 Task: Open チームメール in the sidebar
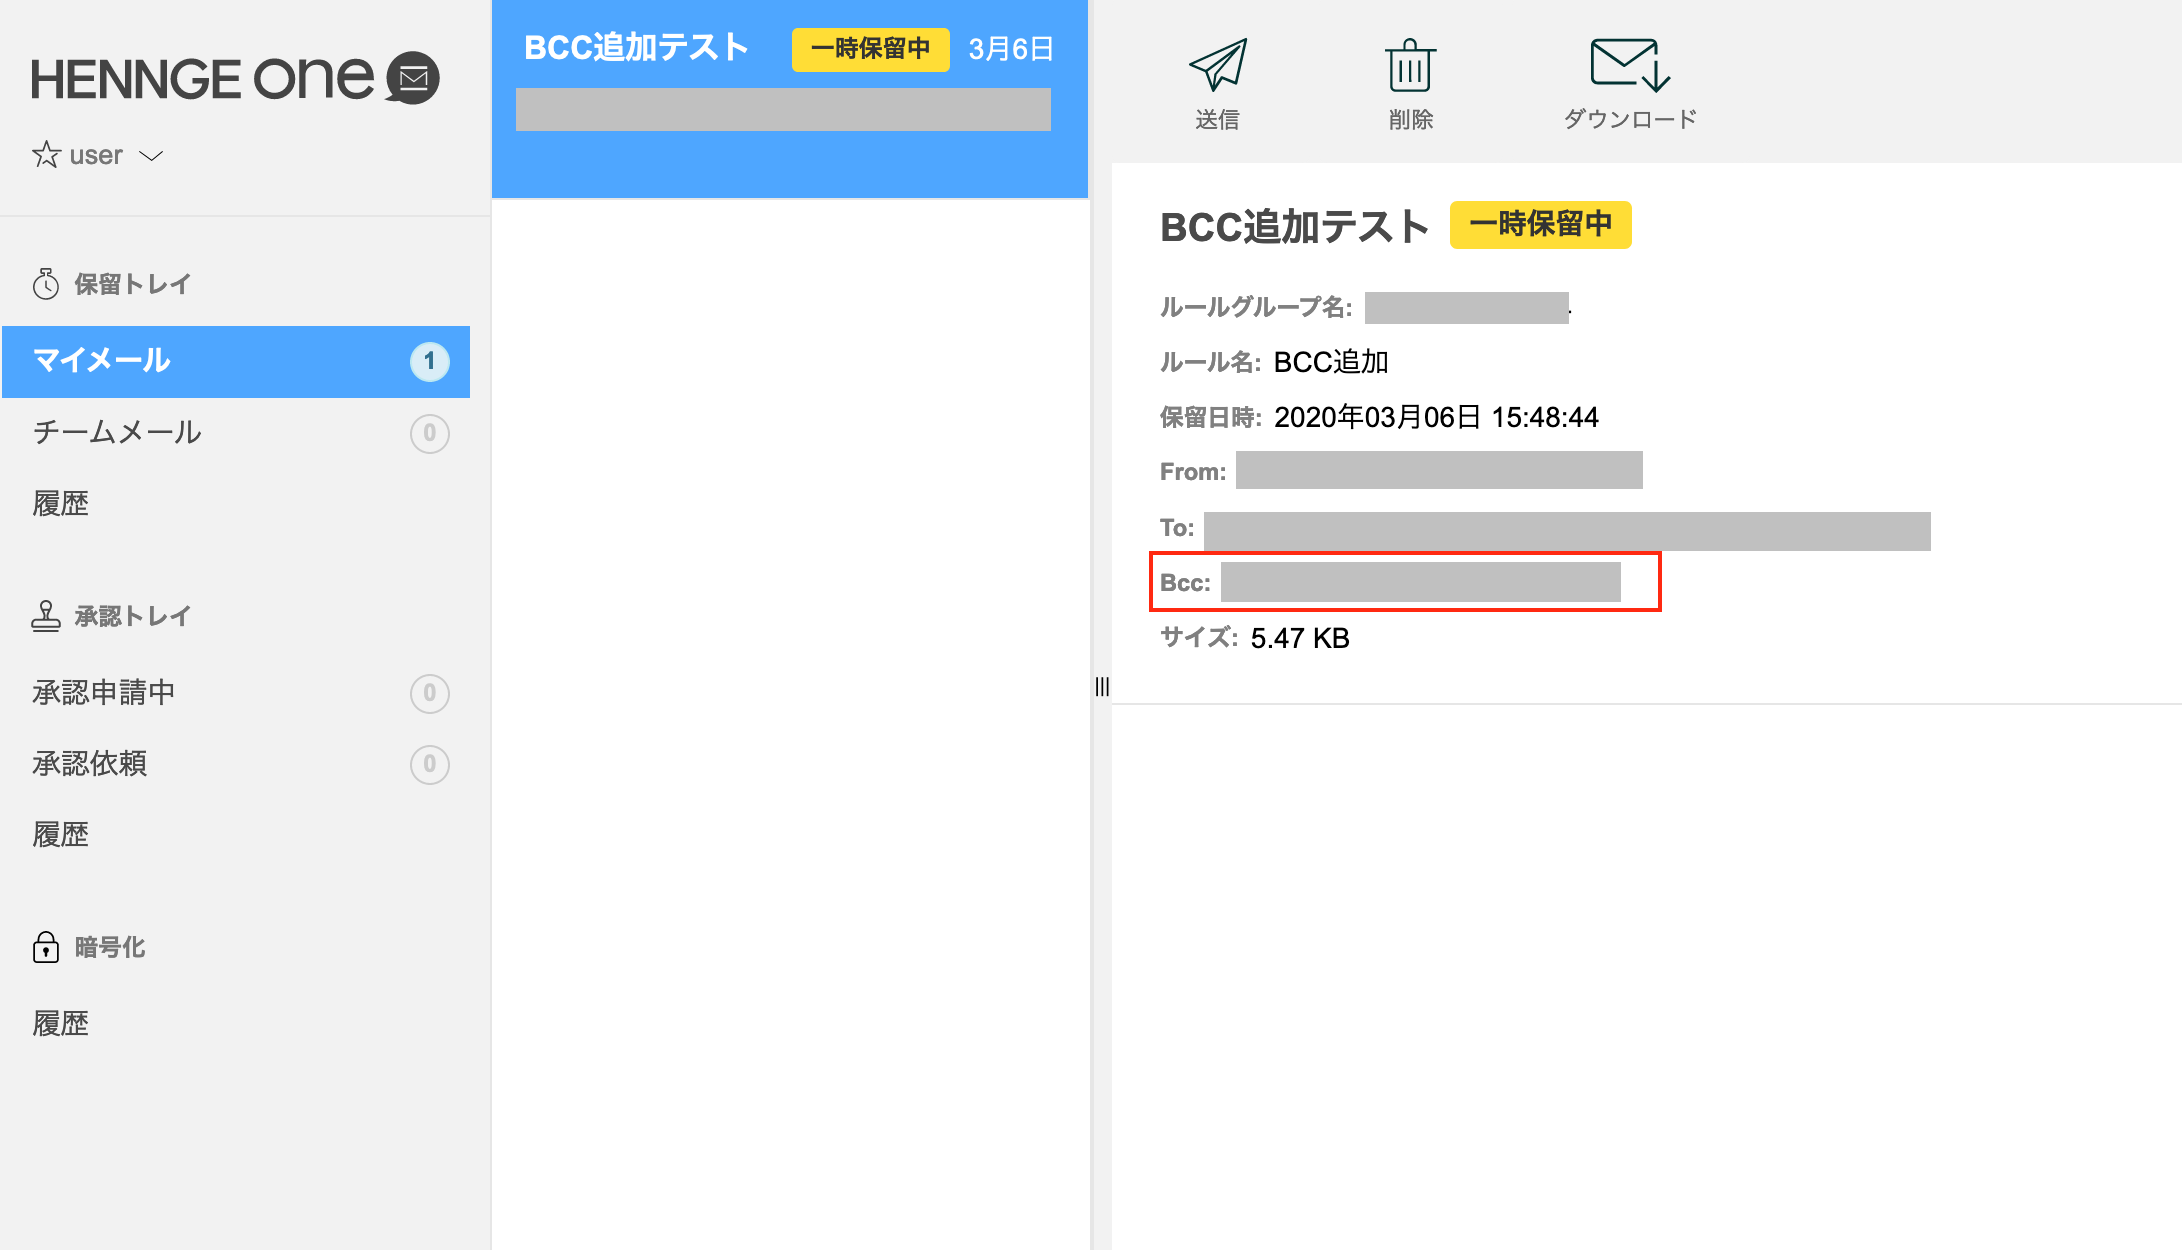click(x=117, y=432)
